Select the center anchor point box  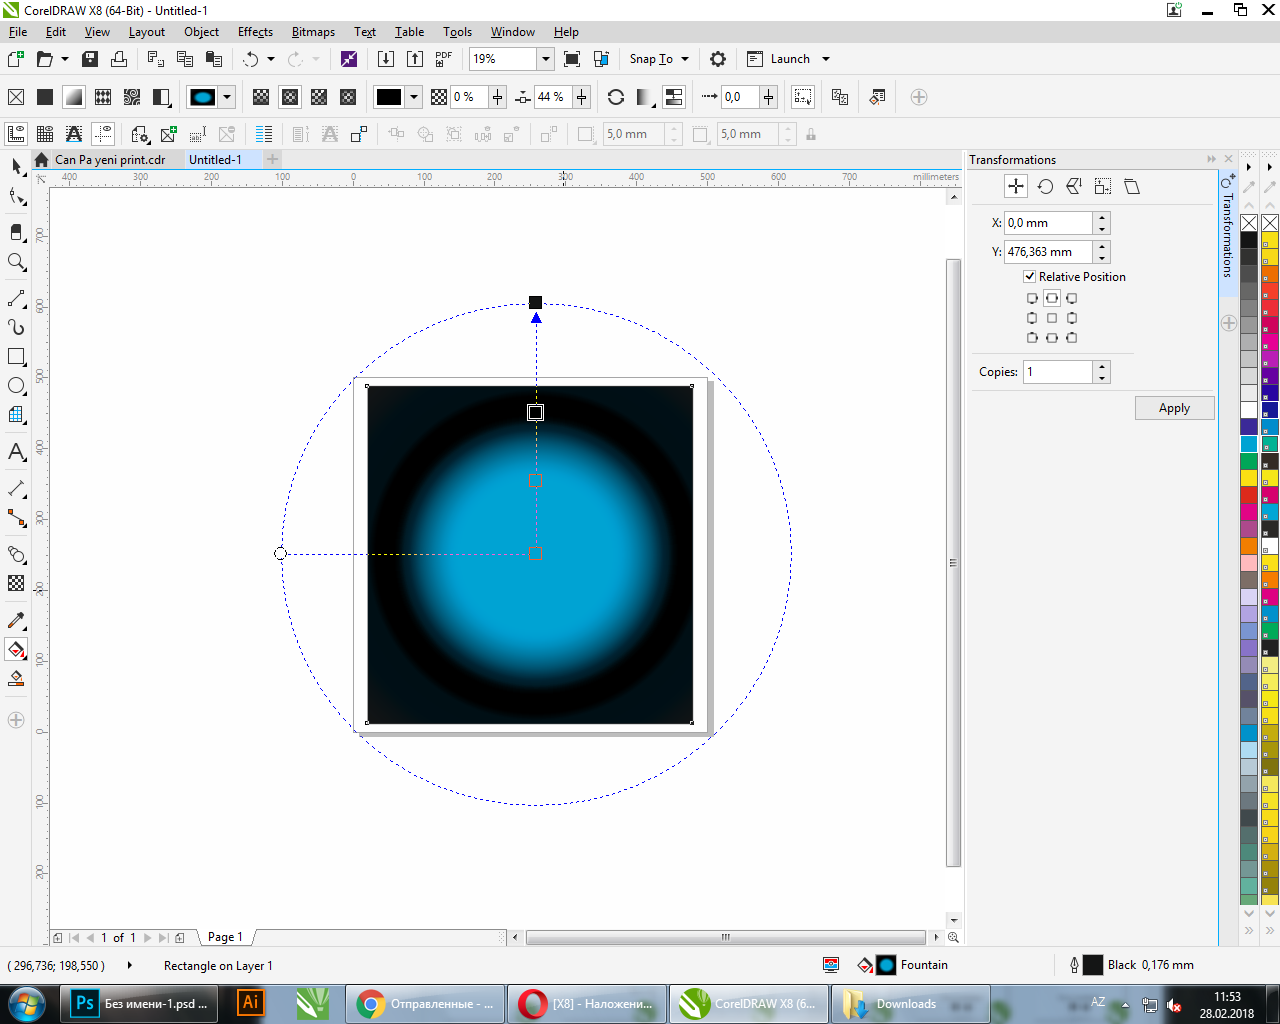1051,318
